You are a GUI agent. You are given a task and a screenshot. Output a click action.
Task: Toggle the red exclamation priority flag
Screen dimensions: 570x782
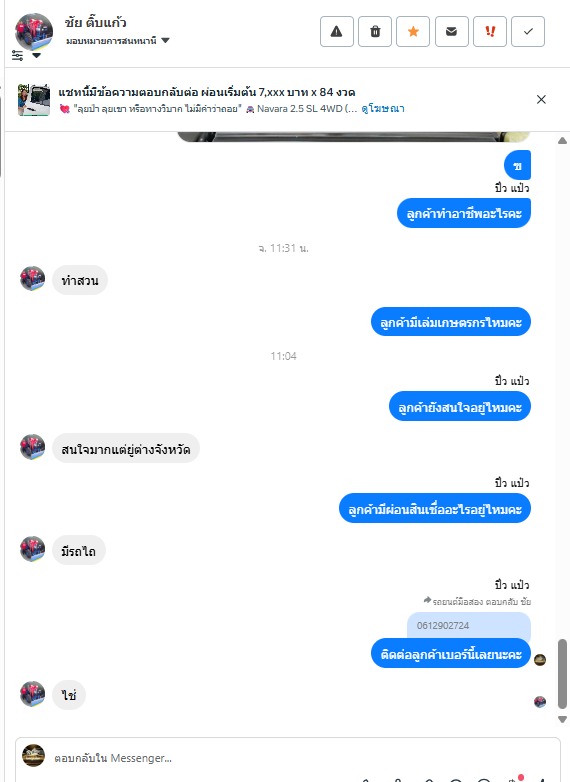[x=490, y=31]
